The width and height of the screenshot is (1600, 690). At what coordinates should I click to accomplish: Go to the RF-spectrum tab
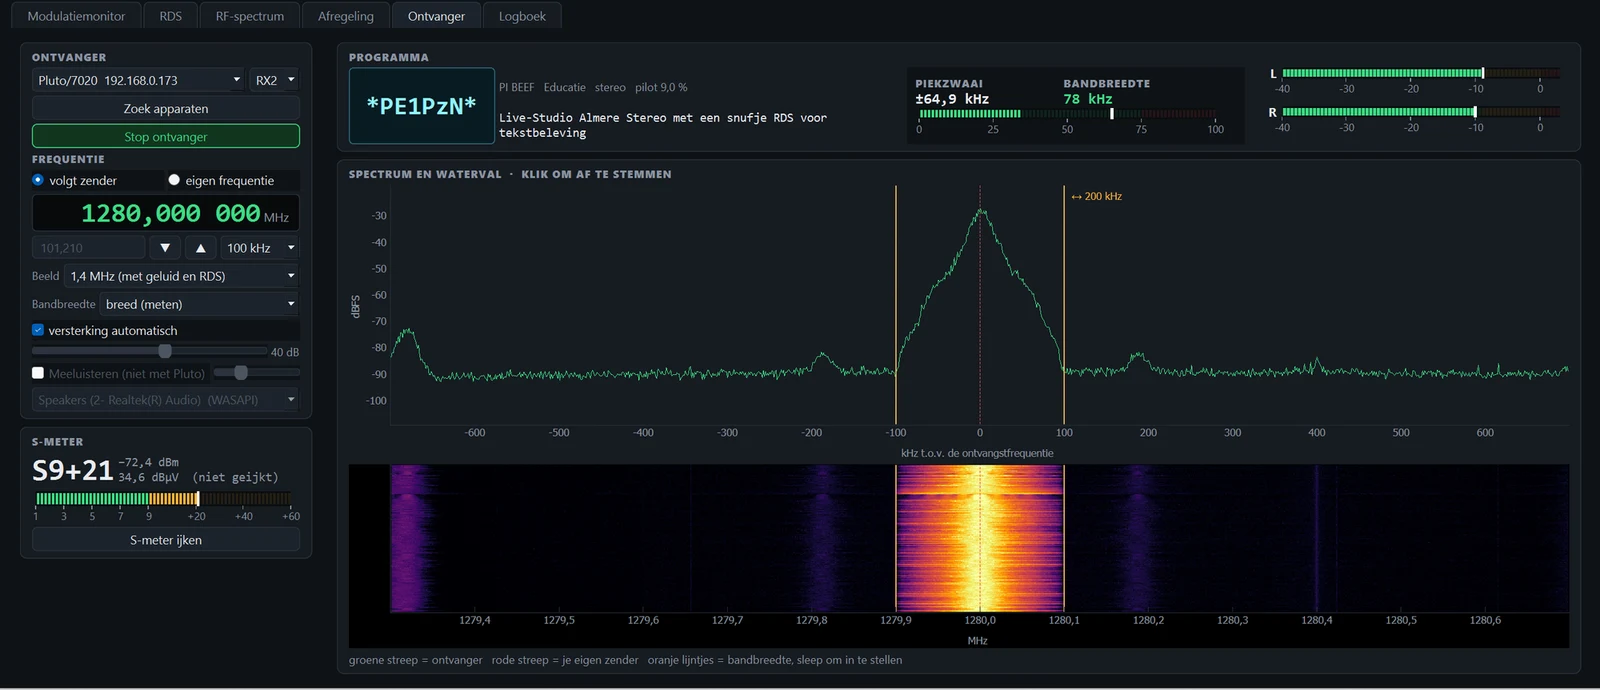tap(250, 16)
